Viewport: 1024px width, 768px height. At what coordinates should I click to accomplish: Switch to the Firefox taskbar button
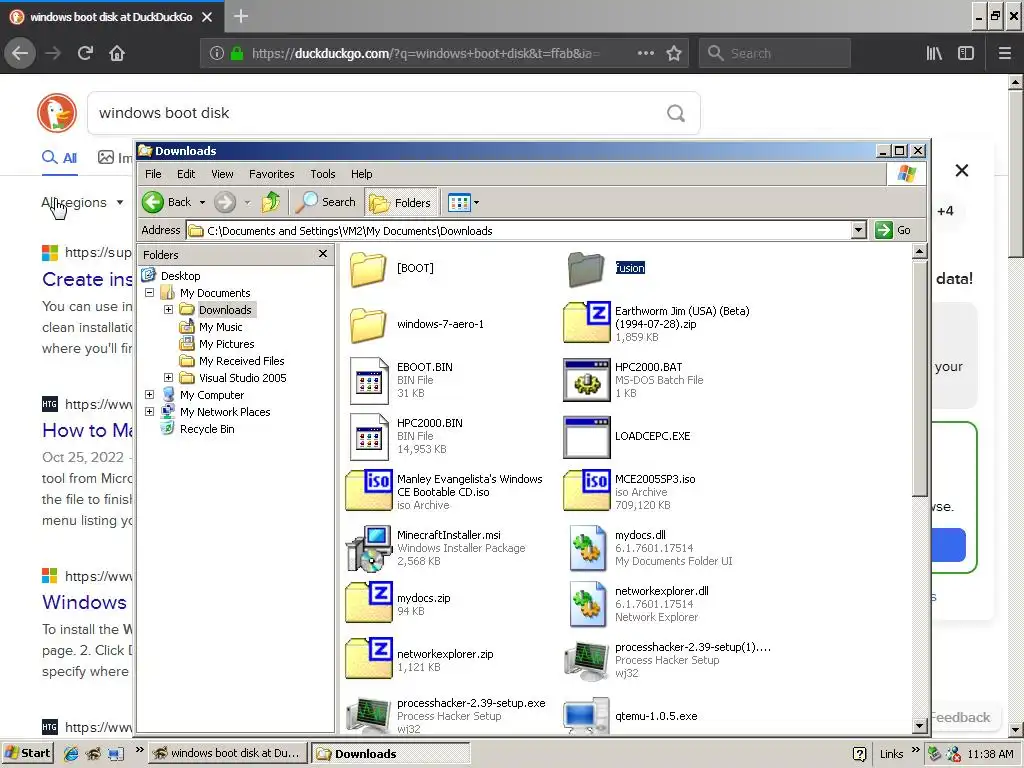coord(227,753)
